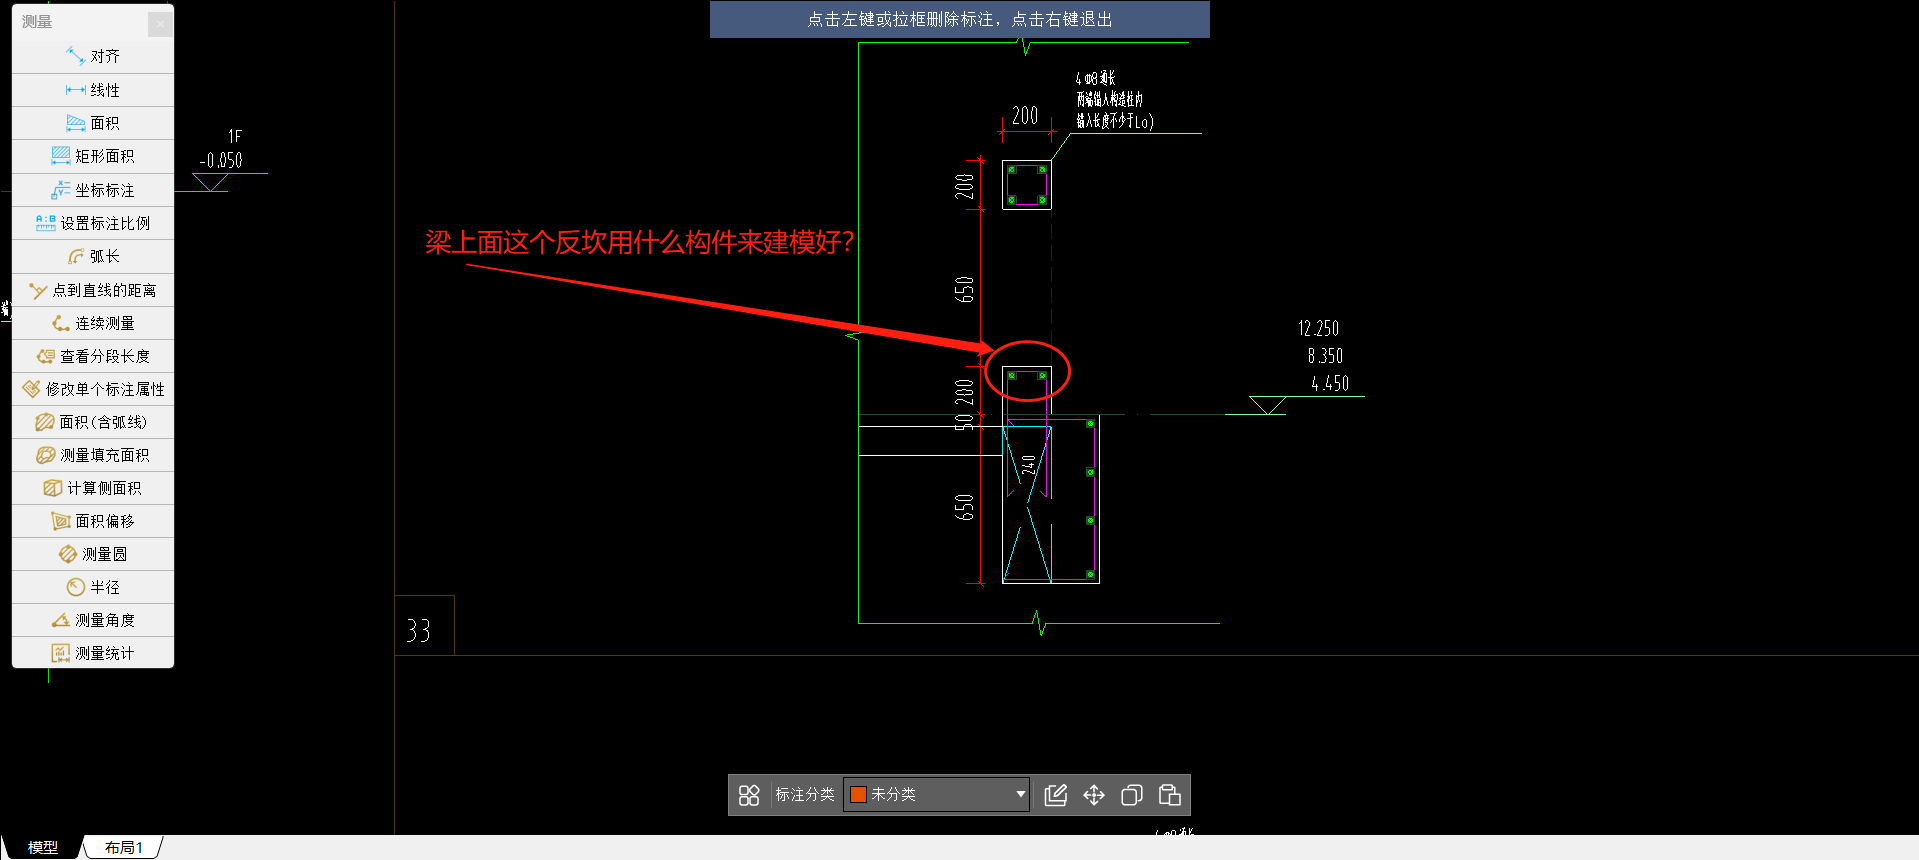Click 修改单个标注属性 edit annotation property
1919x860 pixels.
click(93, 389)
